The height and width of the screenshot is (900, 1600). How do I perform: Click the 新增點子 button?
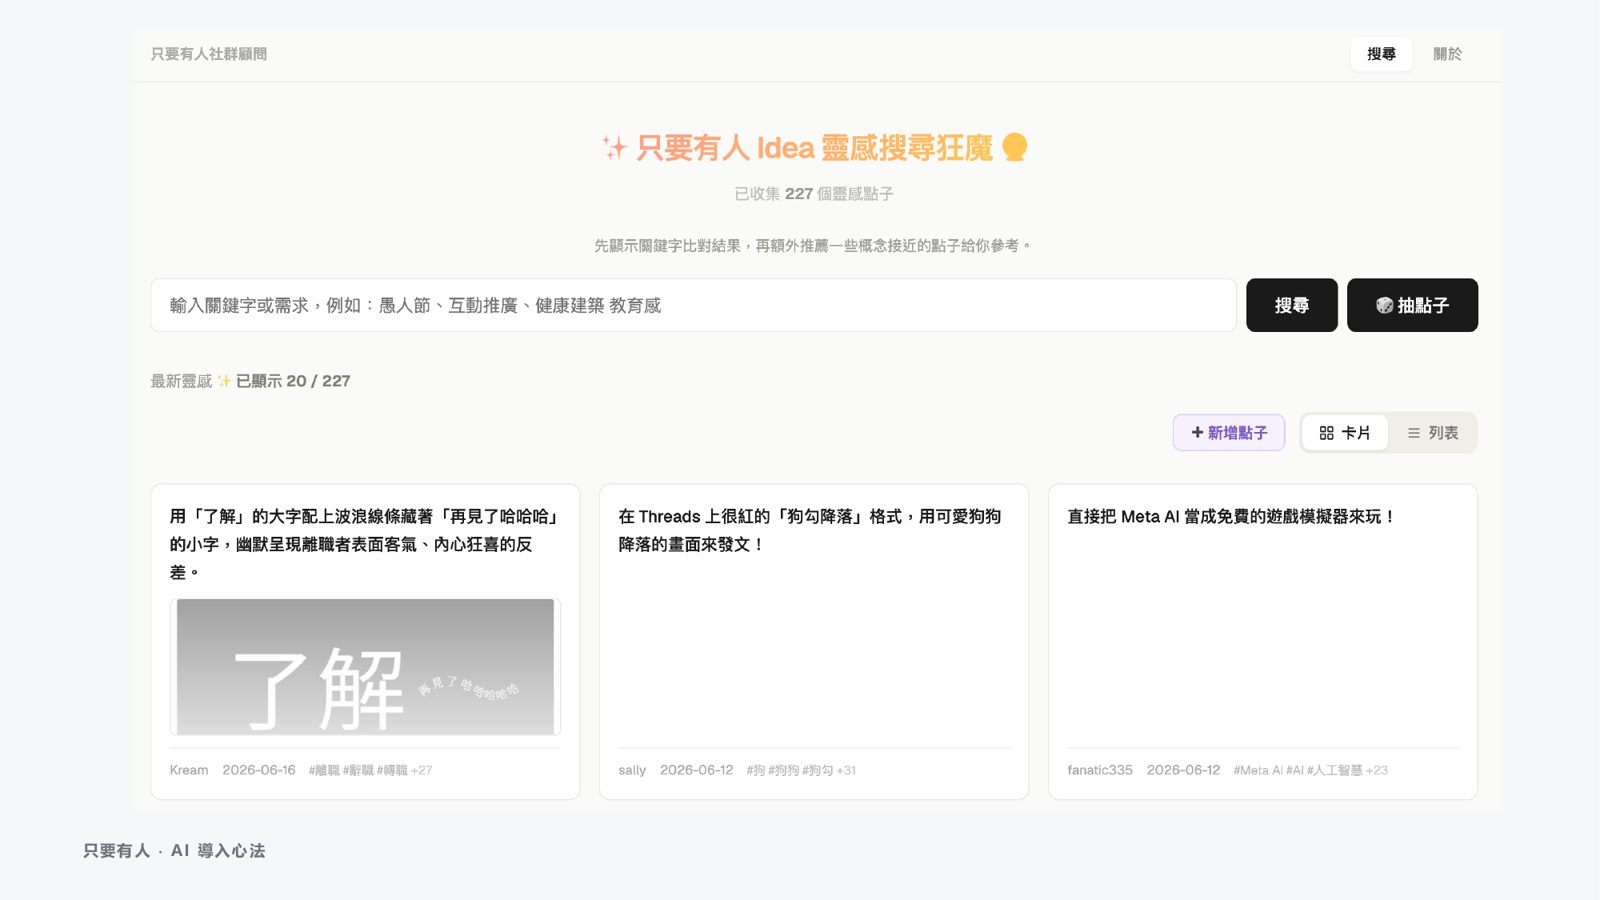(1229, 433)
